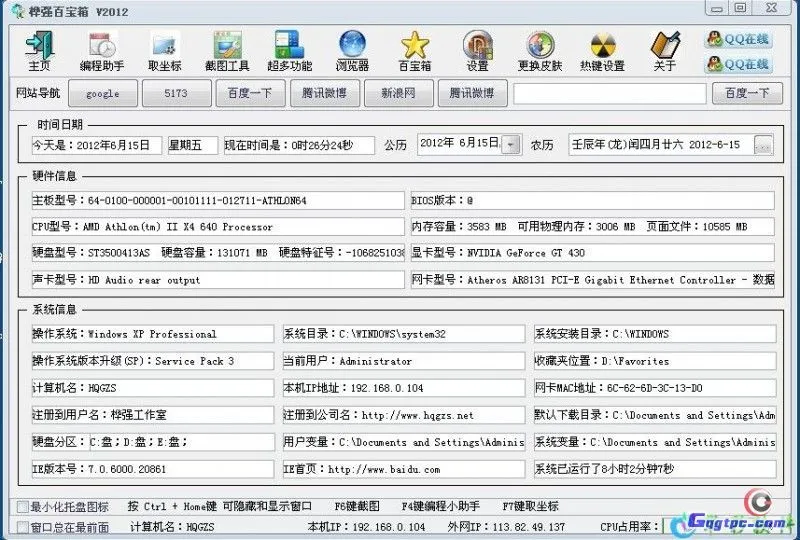The height and width of the screenshot is (540, 800).
Task: Open the 百宝箱 star toolbox icon
Action: pyautogui.click(x=415, y=51)
